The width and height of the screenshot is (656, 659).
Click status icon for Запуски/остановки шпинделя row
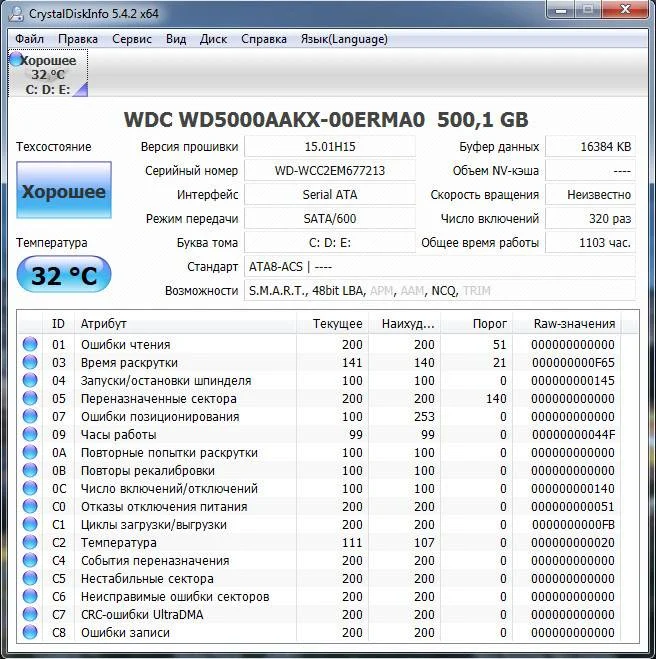(x=30, y=380)
